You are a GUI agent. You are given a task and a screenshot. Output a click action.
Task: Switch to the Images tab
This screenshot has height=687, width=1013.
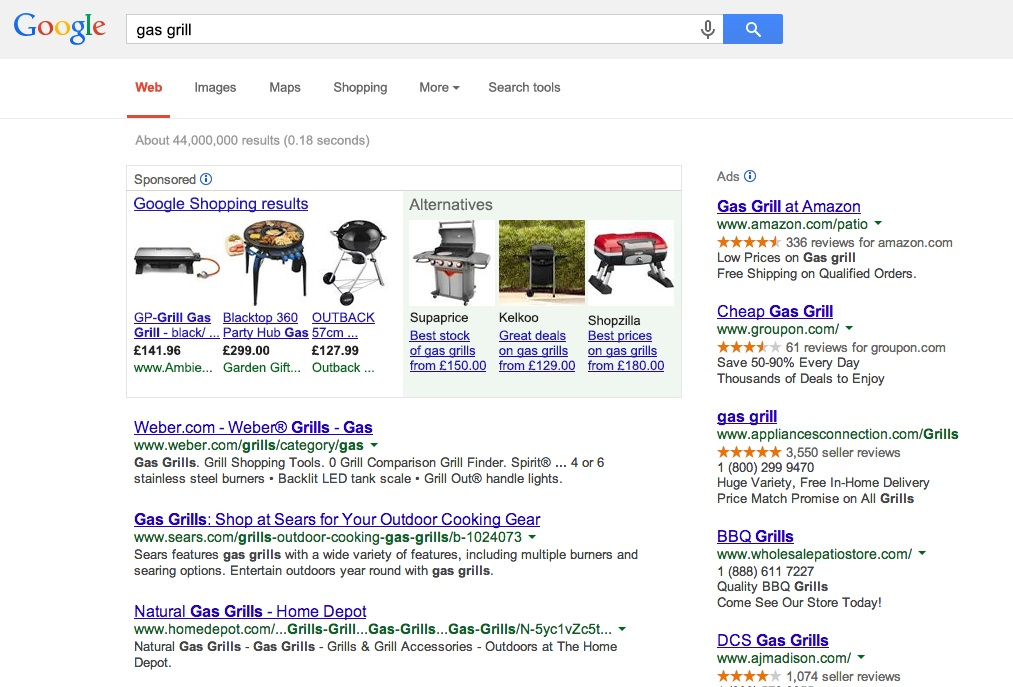click(x=215, y=88)
